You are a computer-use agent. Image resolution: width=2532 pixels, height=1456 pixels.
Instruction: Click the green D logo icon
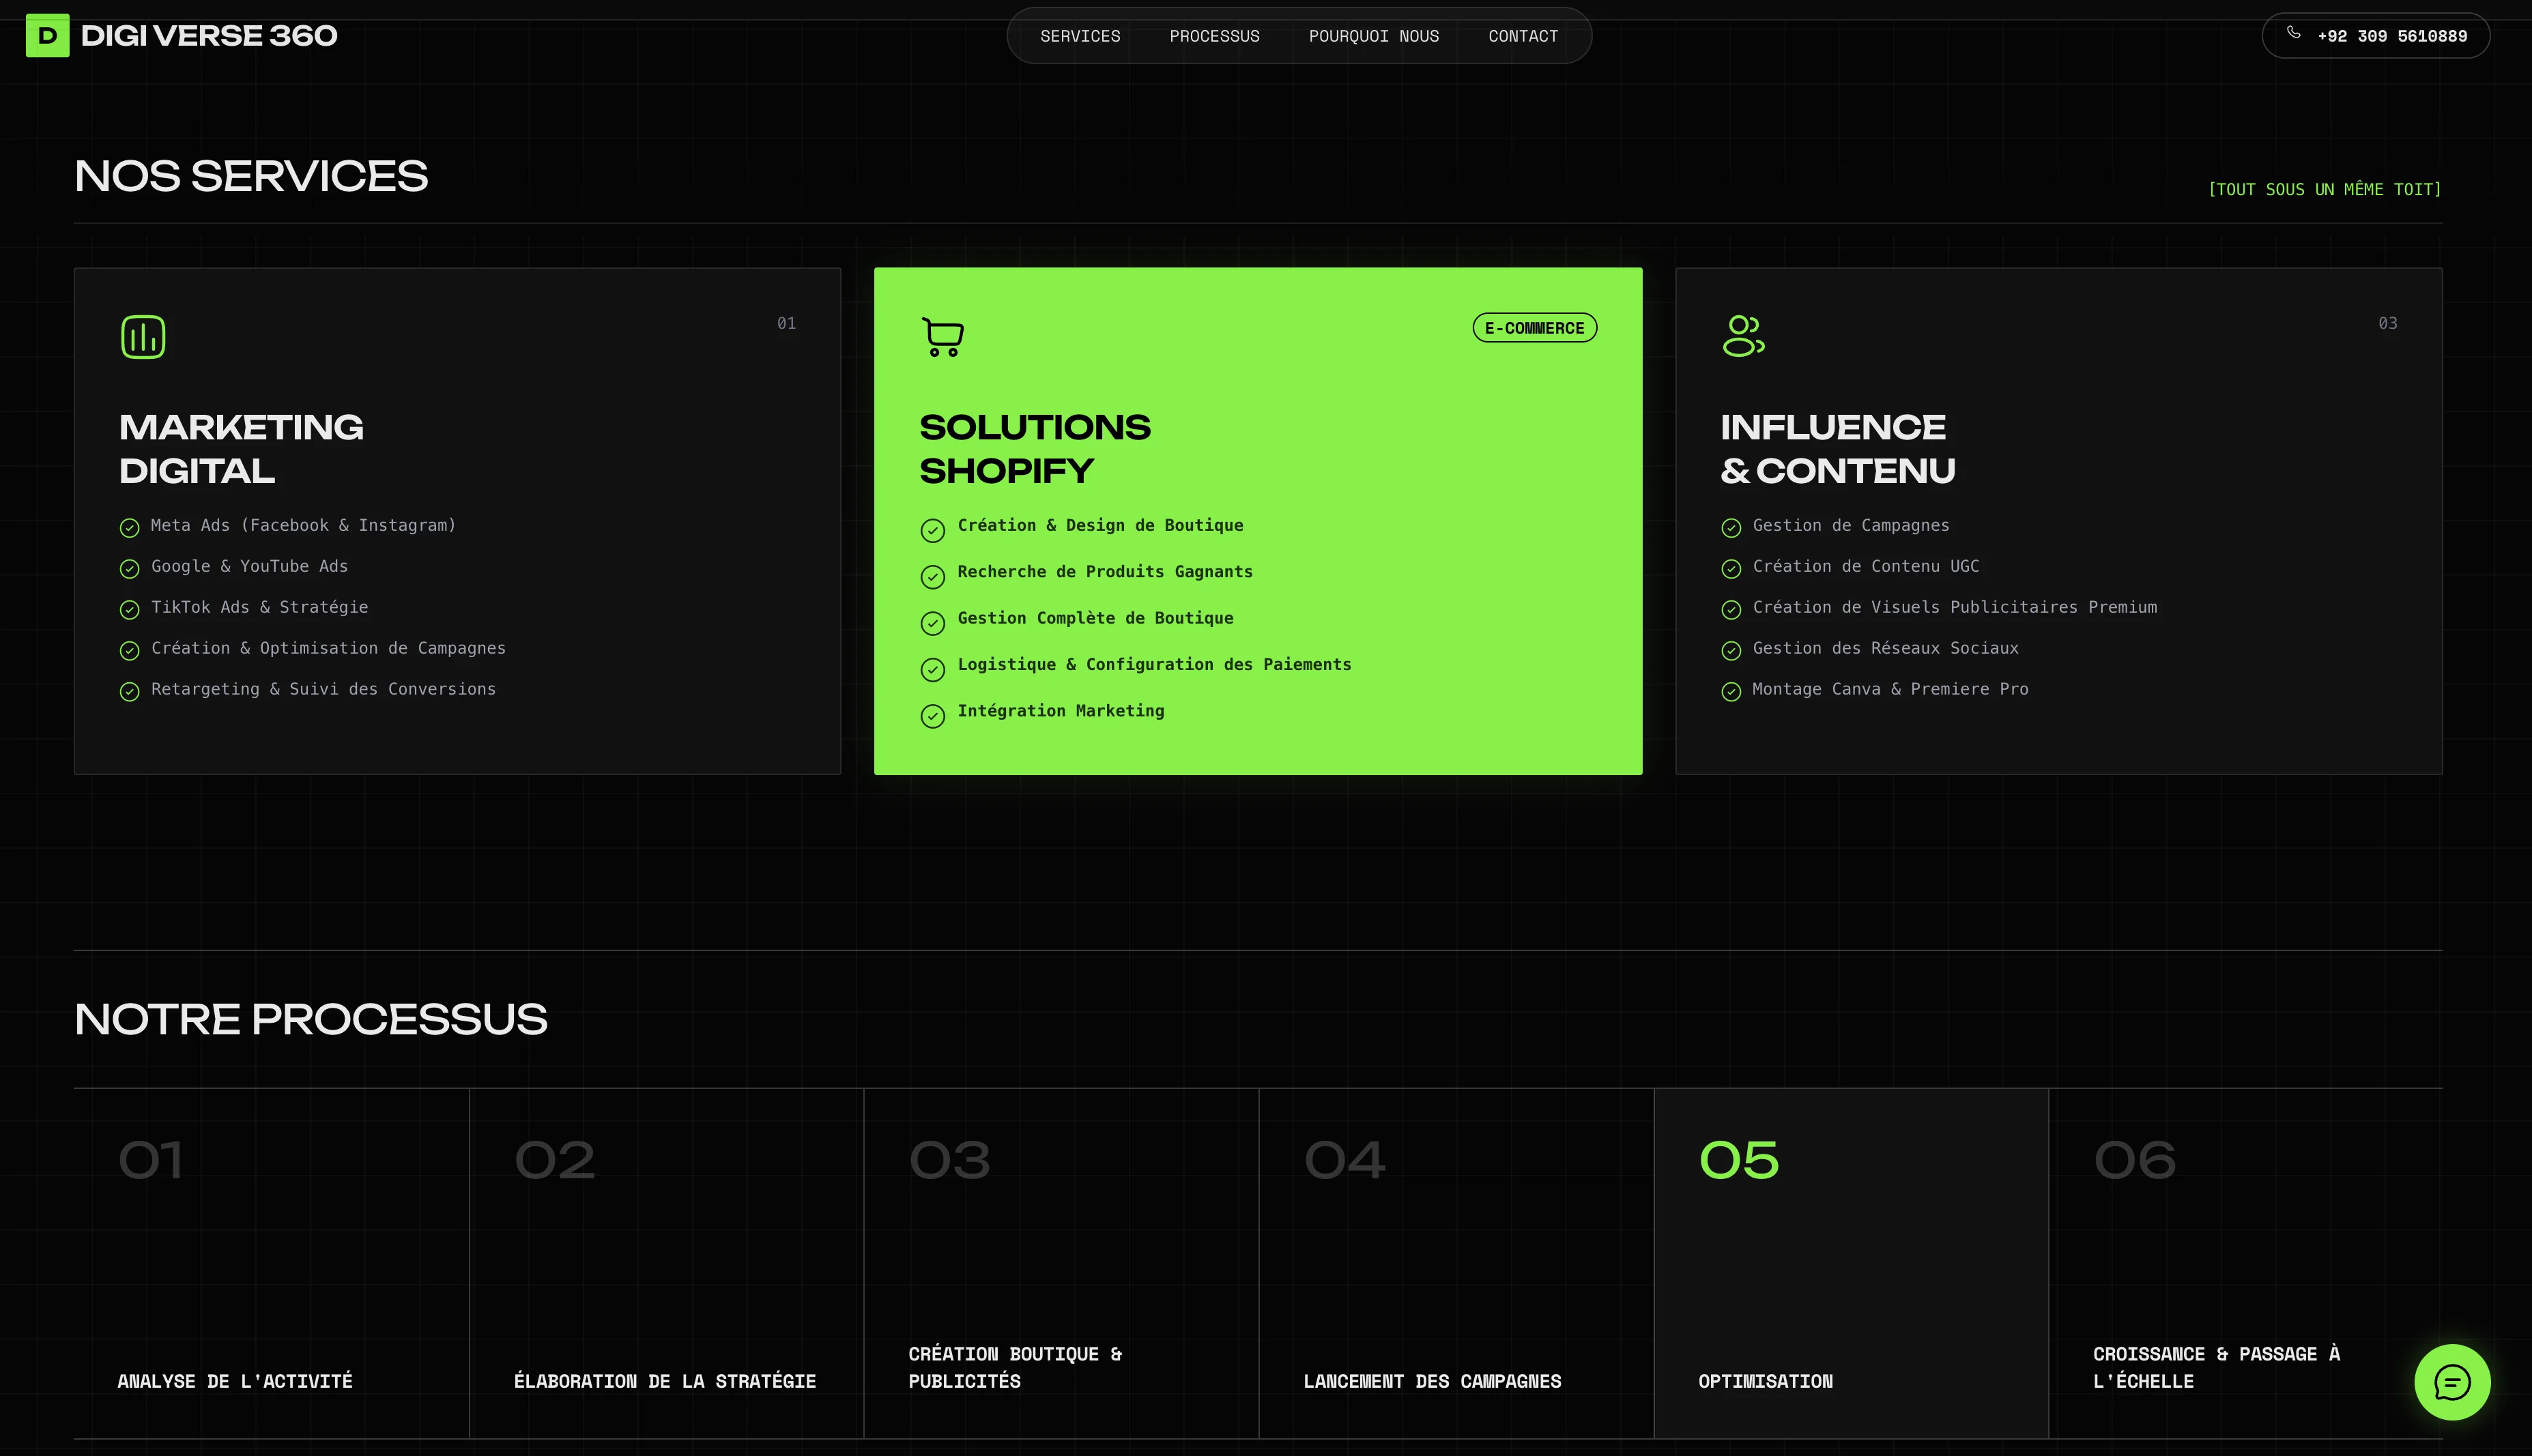click(47, 35)
